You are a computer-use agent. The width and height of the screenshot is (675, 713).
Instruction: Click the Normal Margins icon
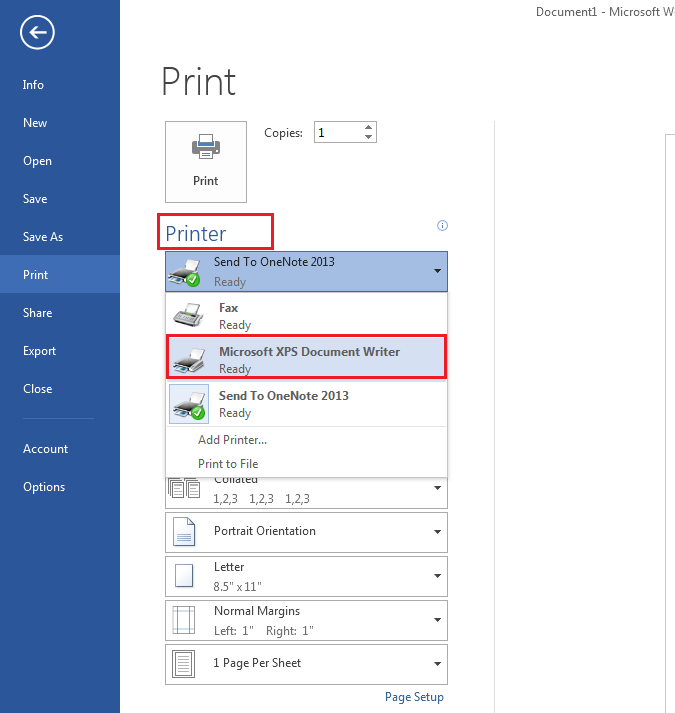184,620
